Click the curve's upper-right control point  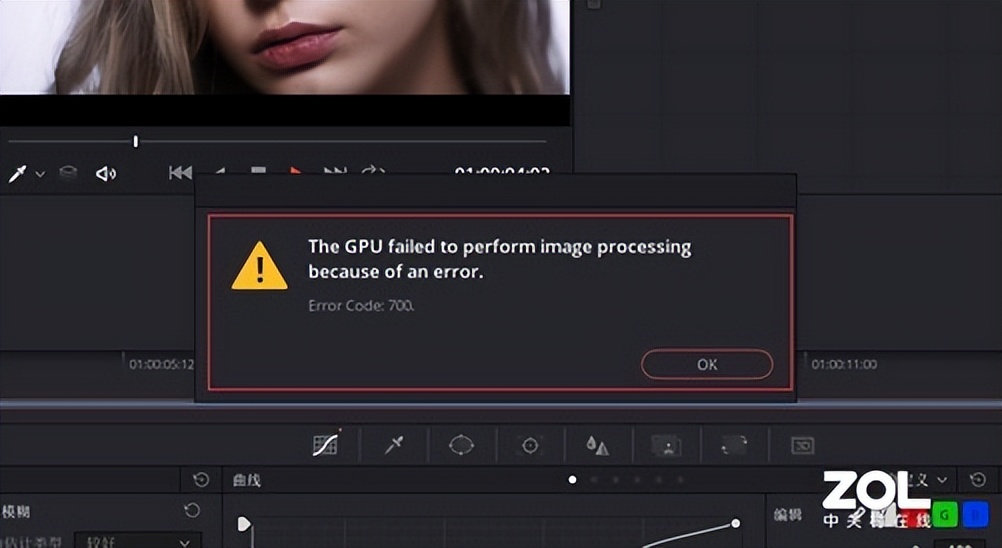tap(736, 523)
